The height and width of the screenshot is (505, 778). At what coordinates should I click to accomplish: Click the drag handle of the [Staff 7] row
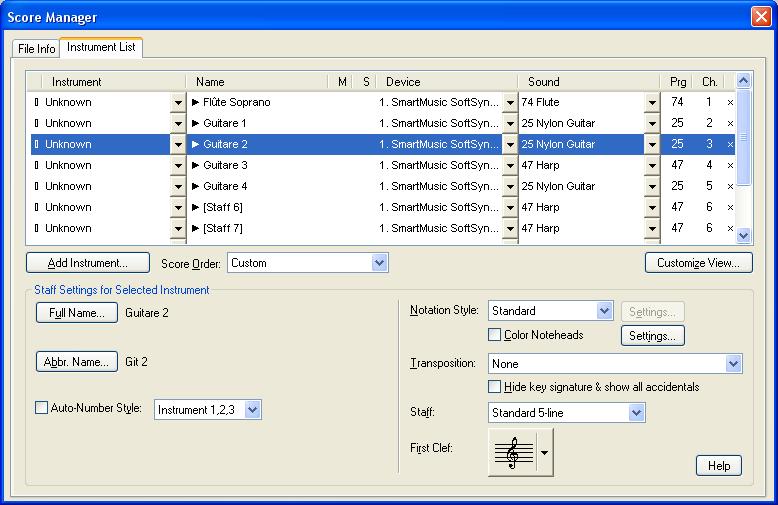click(x=36, y=228)
